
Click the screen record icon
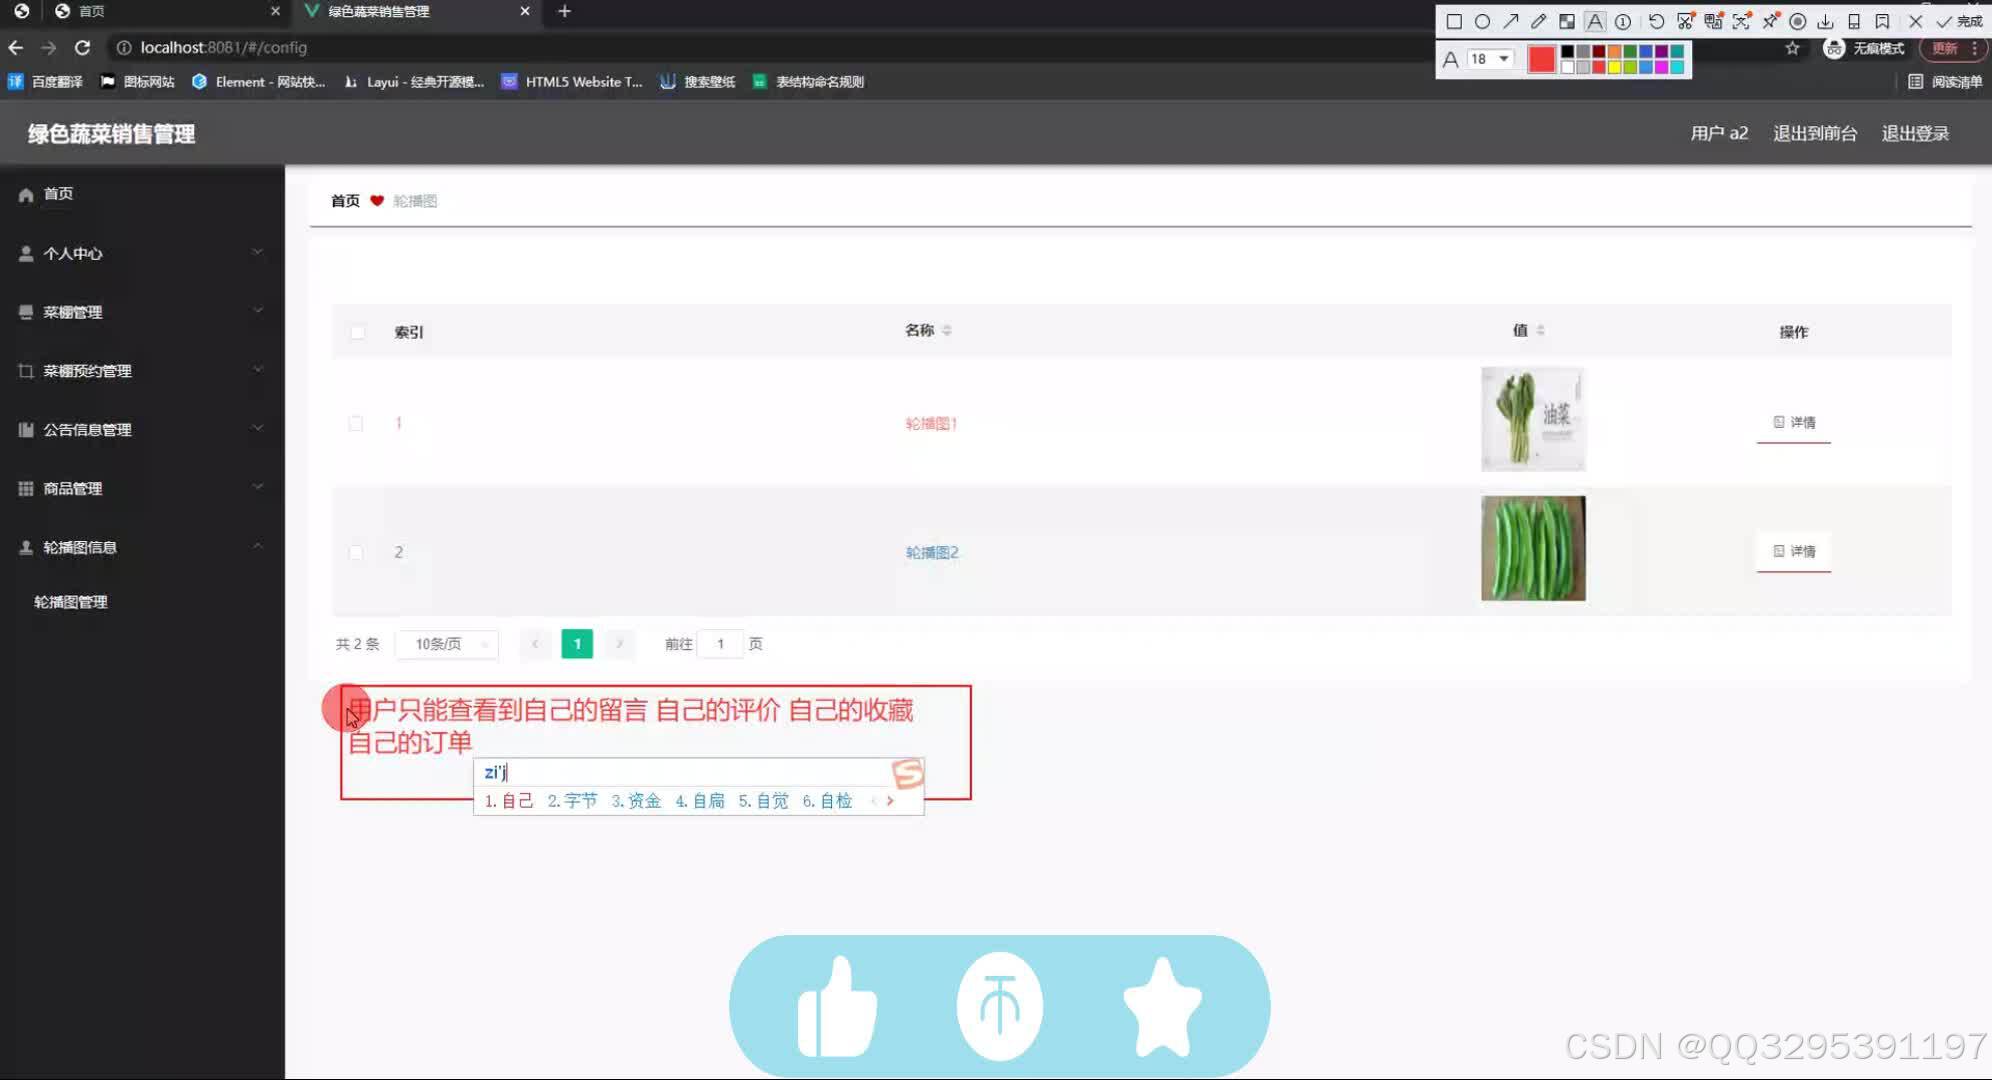[x=1797, y=21]
